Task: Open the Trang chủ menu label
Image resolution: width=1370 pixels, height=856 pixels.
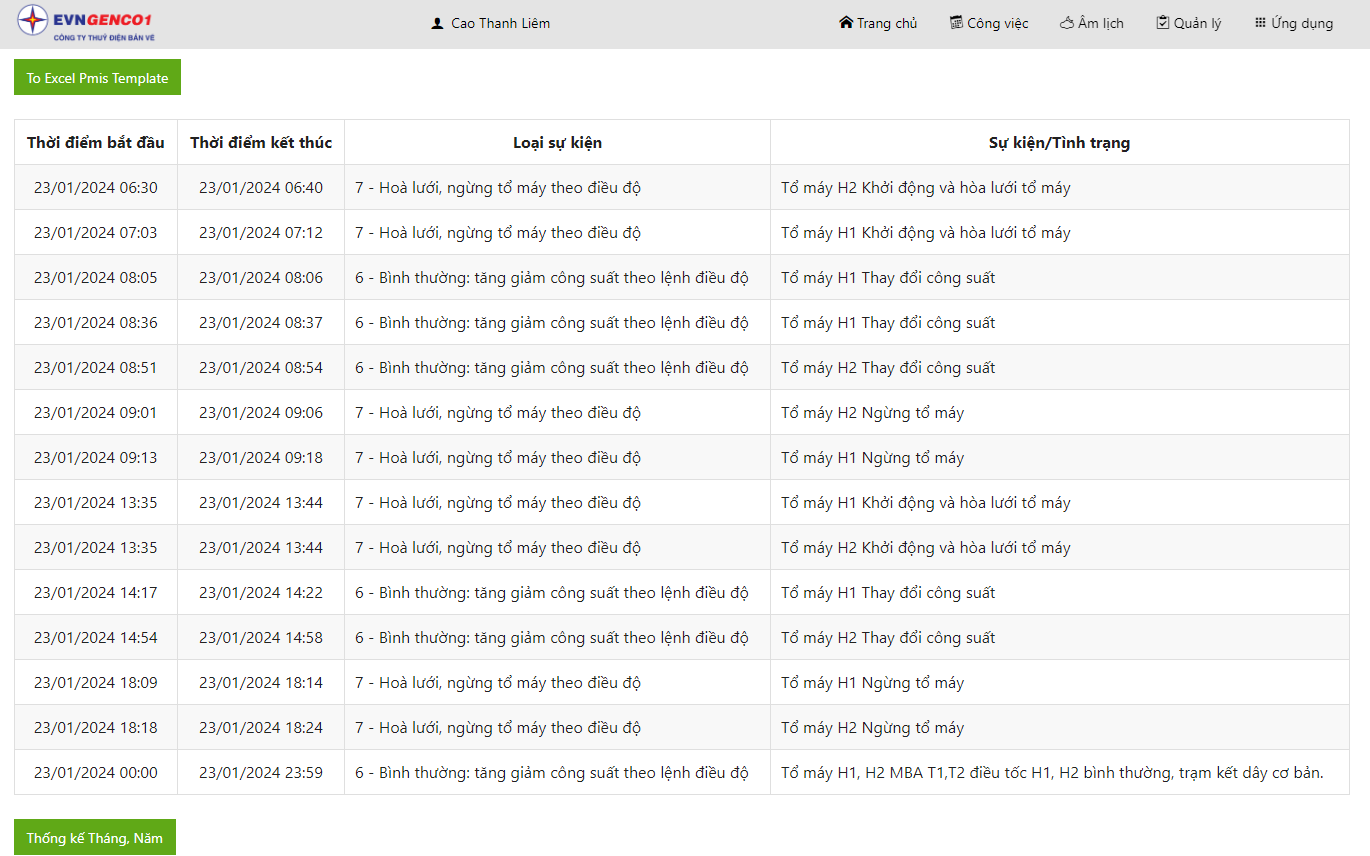Action: 887,23
